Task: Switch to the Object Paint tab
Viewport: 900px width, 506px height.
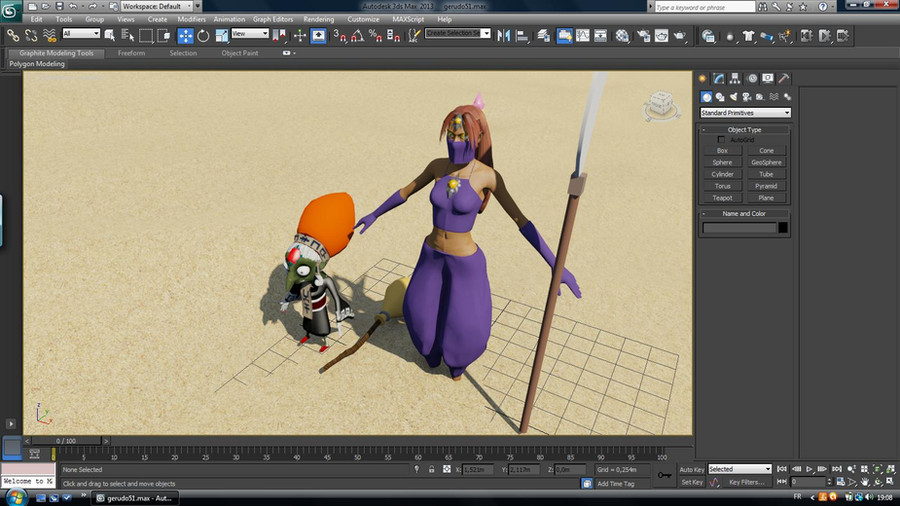Action: pos(240,53)
